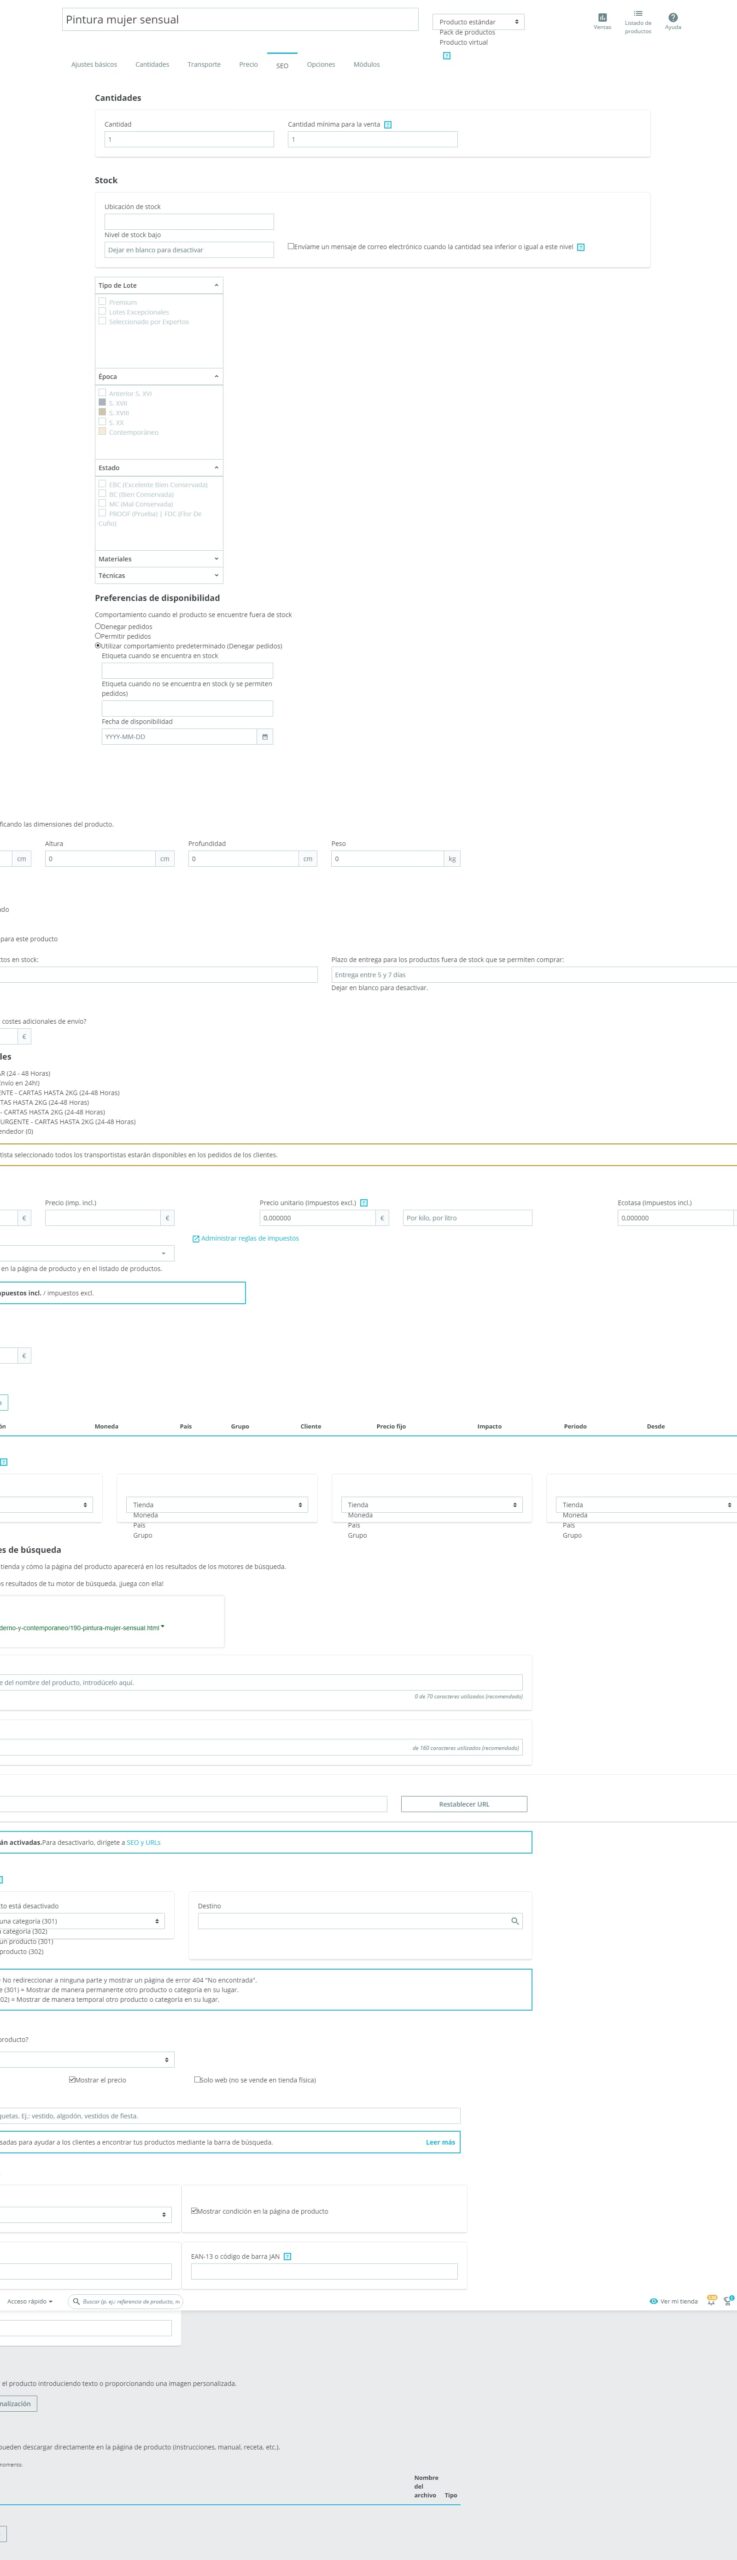Open the Producto estándar type dropdown
This screenshot has width=737, height=2560.
click(478, 22)
